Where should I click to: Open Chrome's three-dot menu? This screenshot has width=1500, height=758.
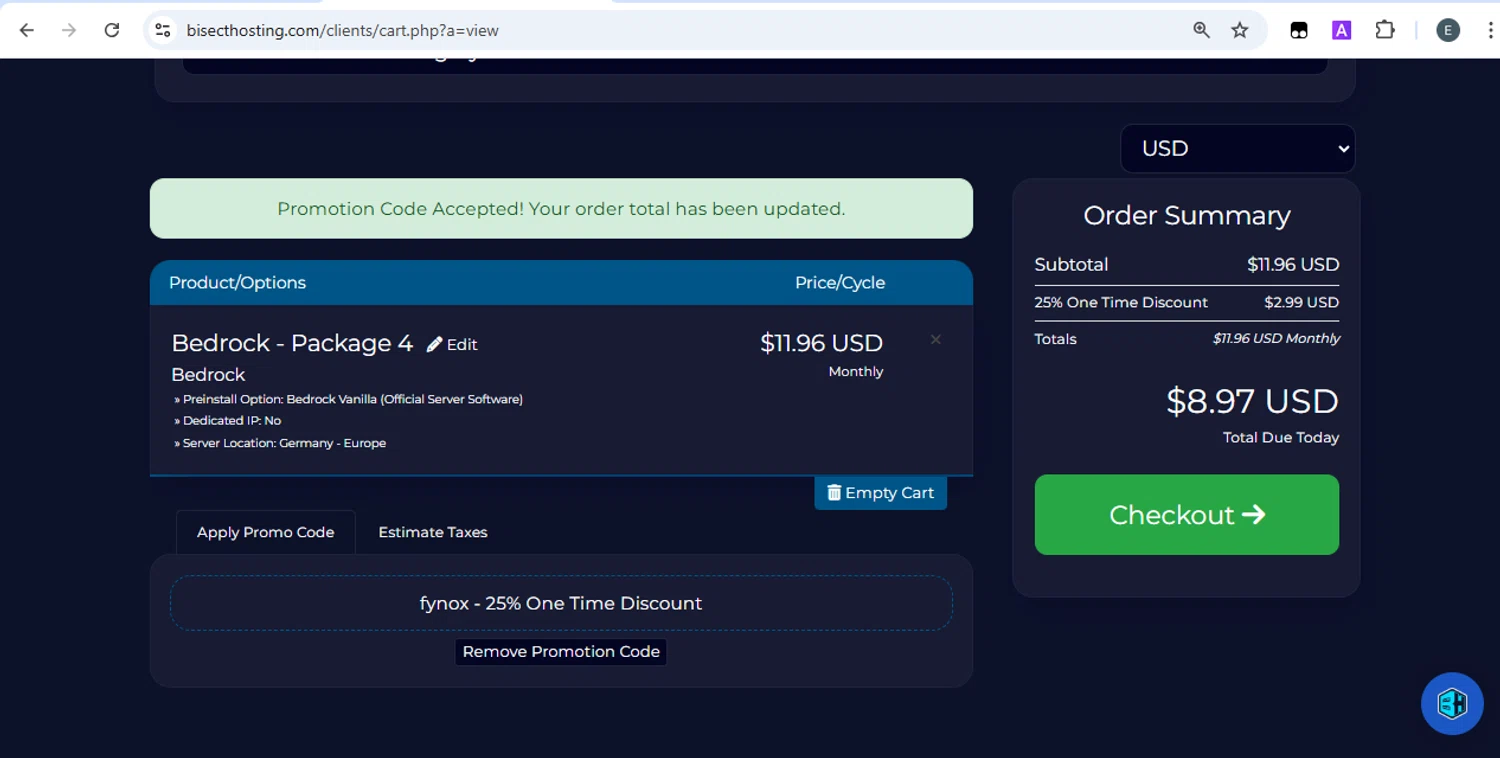[x=1489, y=30]
